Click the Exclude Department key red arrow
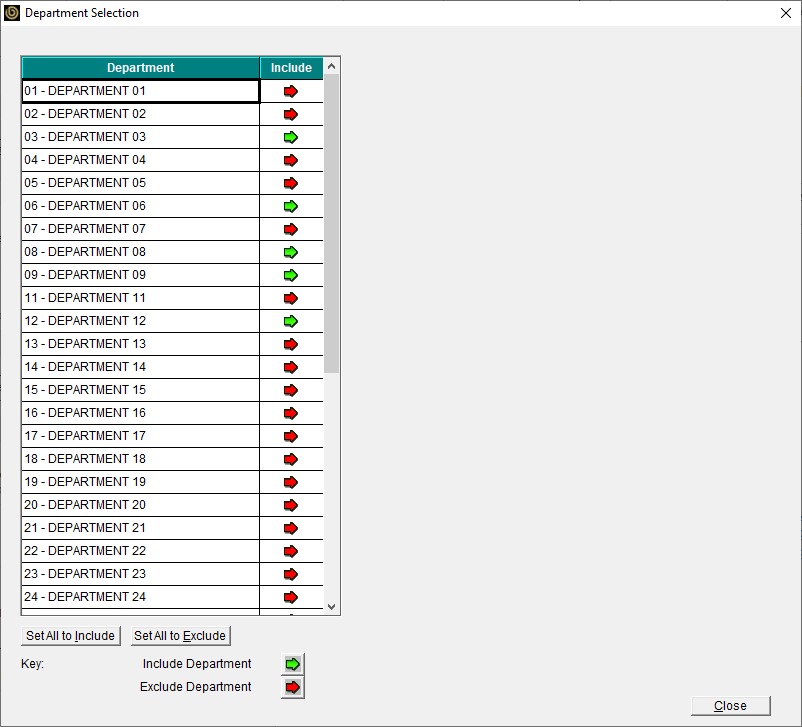 pyautogui.click(x=293, y=687)
